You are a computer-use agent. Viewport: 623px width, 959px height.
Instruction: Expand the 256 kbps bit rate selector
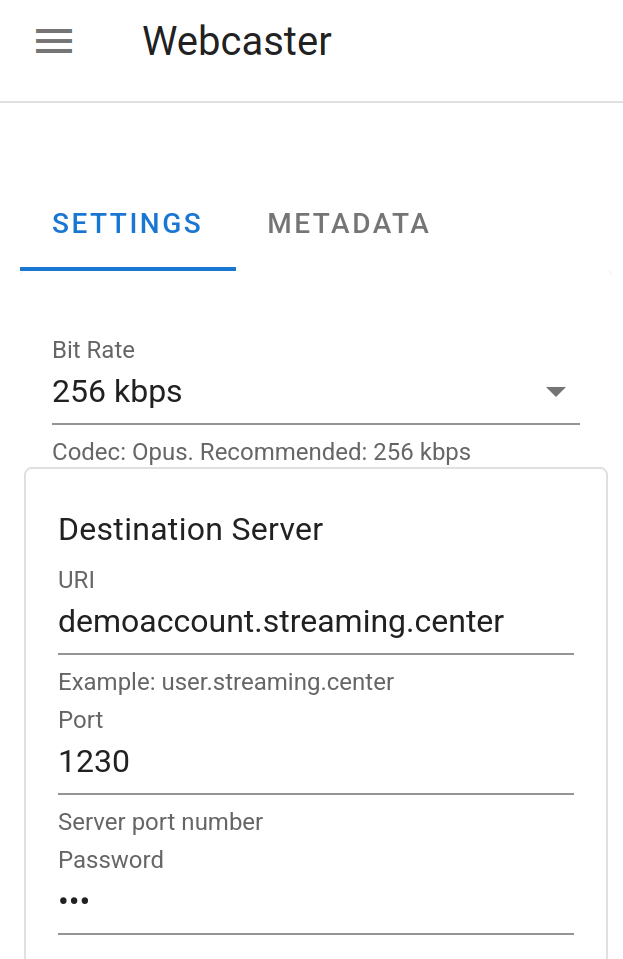[300, 391]
